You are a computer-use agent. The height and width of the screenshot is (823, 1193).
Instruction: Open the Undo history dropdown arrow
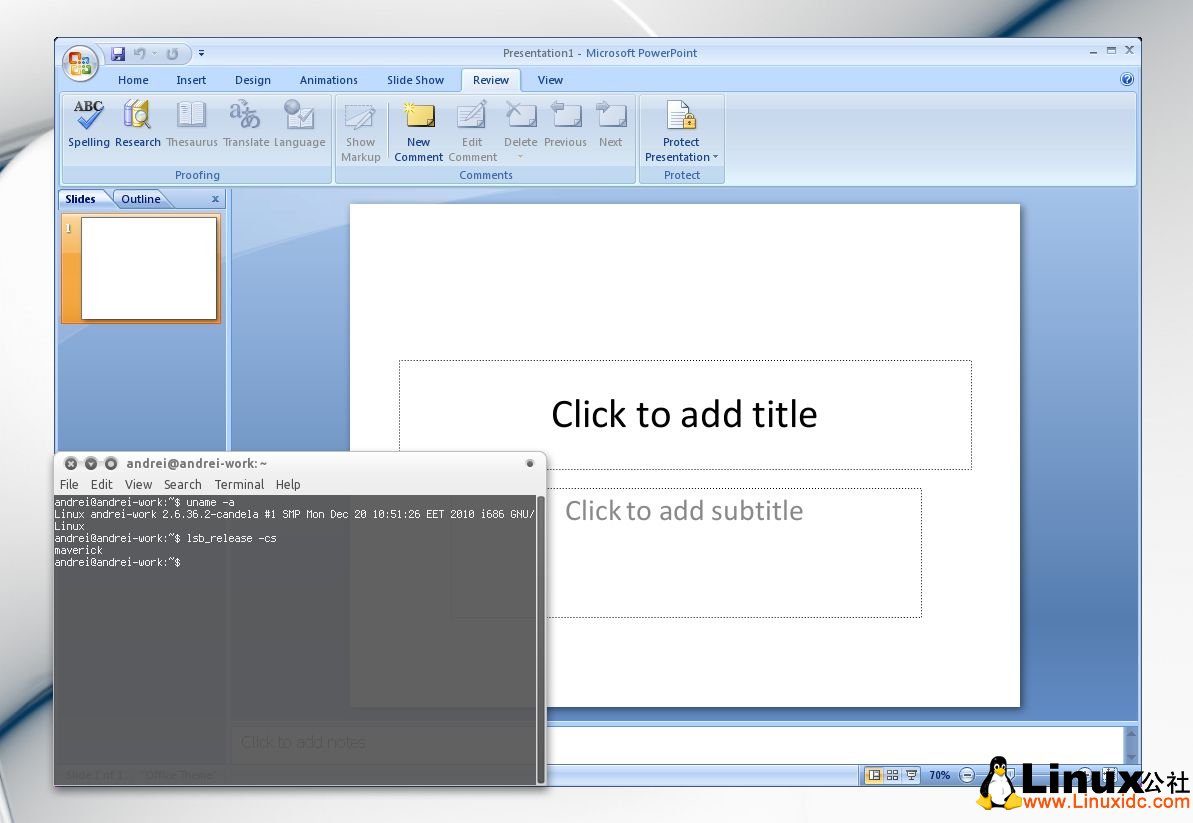(x=154, y=54)
